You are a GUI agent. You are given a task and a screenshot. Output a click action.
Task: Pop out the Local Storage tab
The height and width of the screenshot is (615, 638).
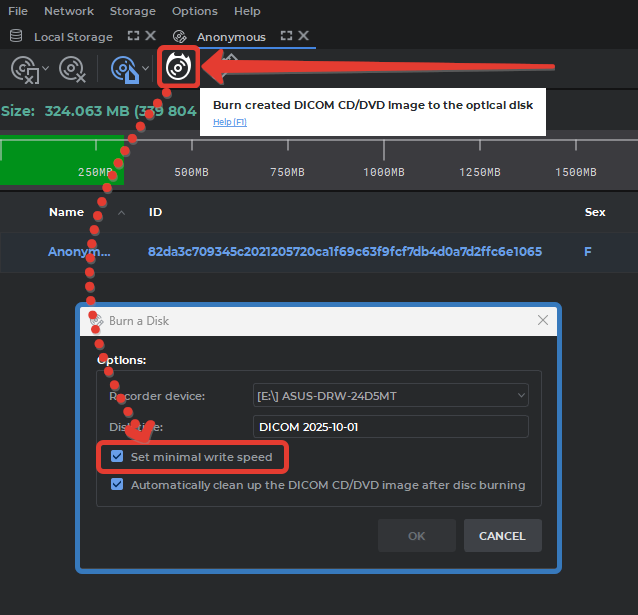coord(131,36)
